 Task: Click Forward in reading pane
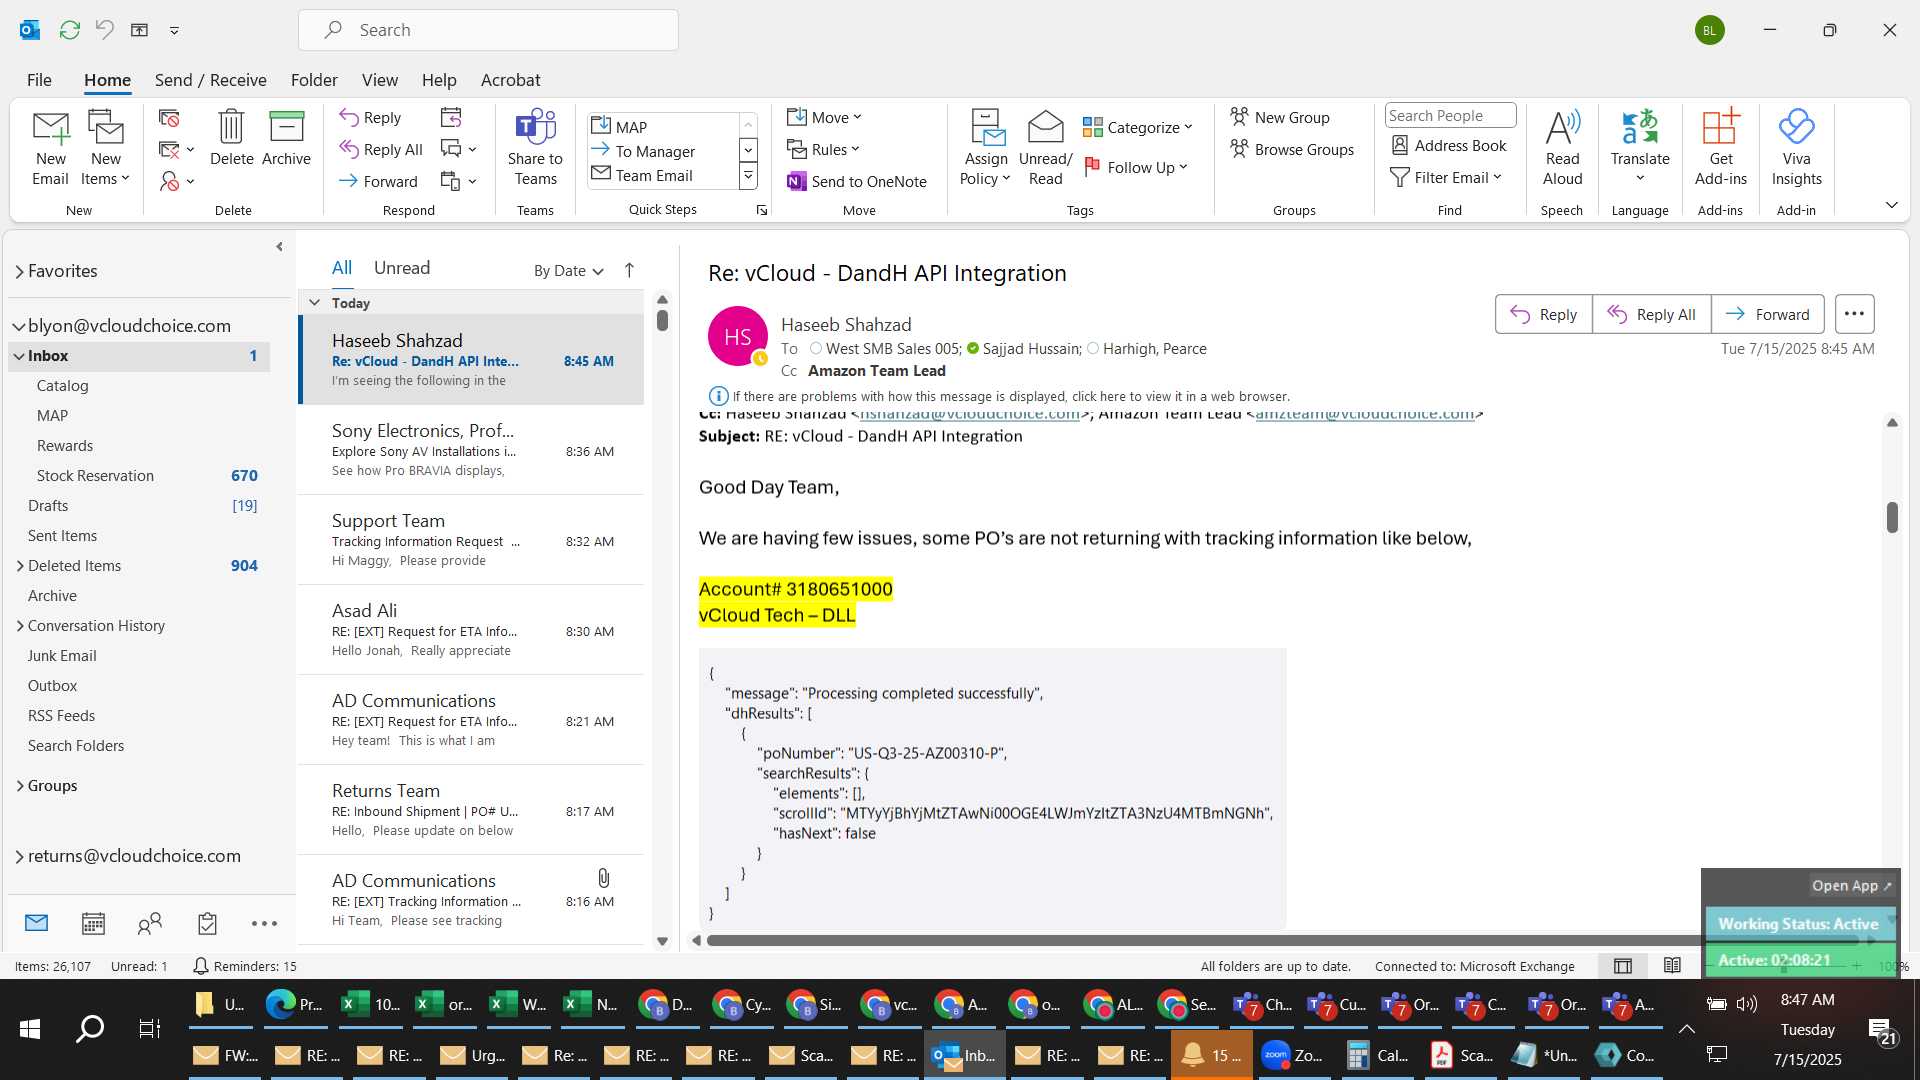1767,314
